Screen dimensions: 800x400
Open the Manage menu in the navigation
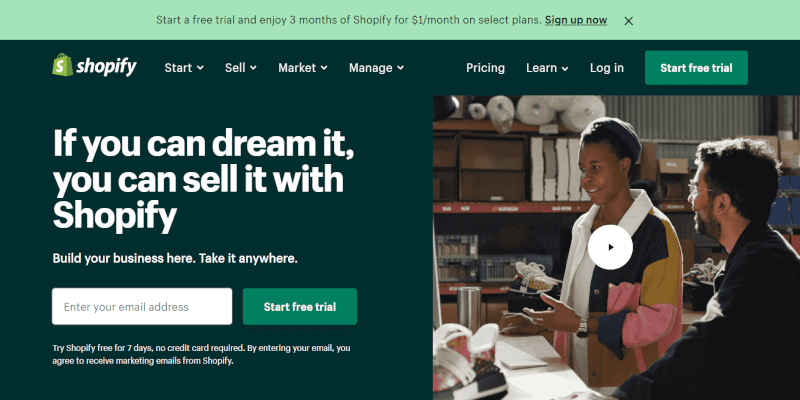tap(377, 68)
